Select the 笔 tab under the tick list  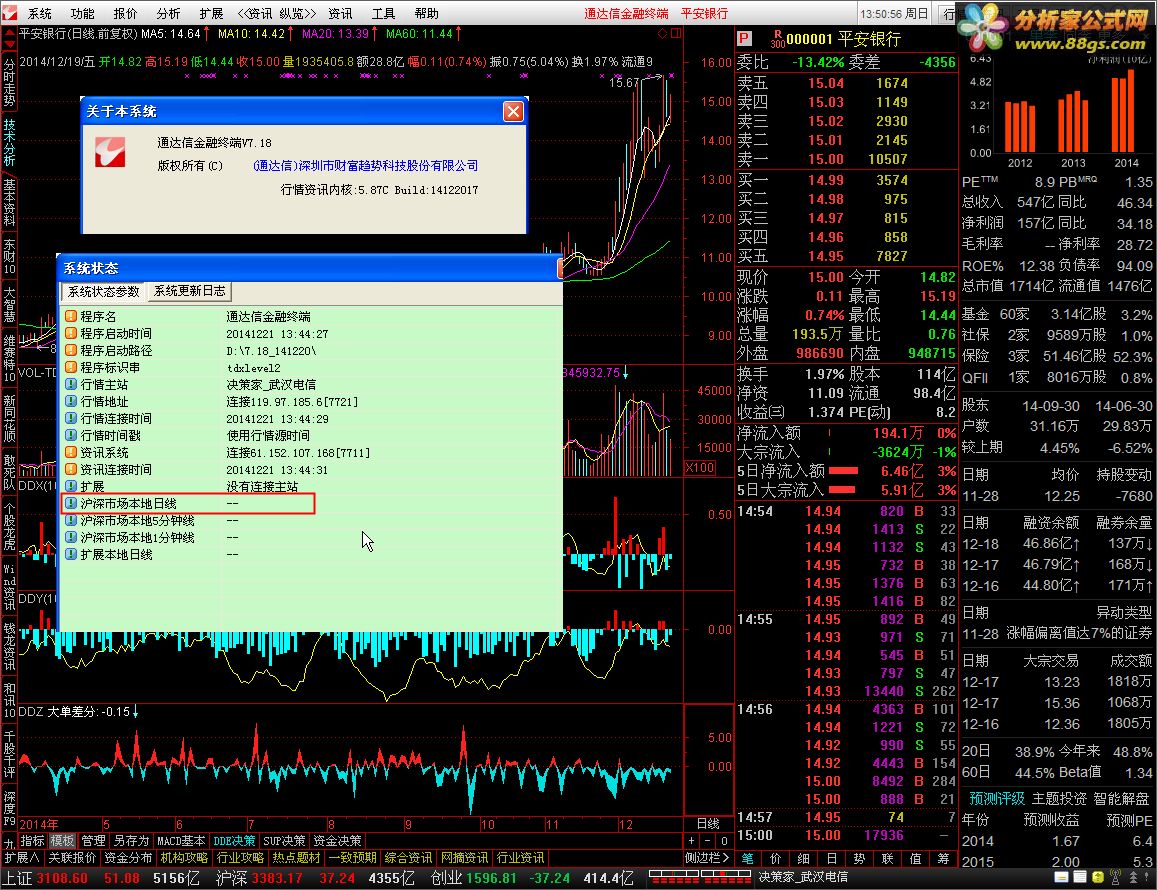pyautogui.click(x=747, y=858)
